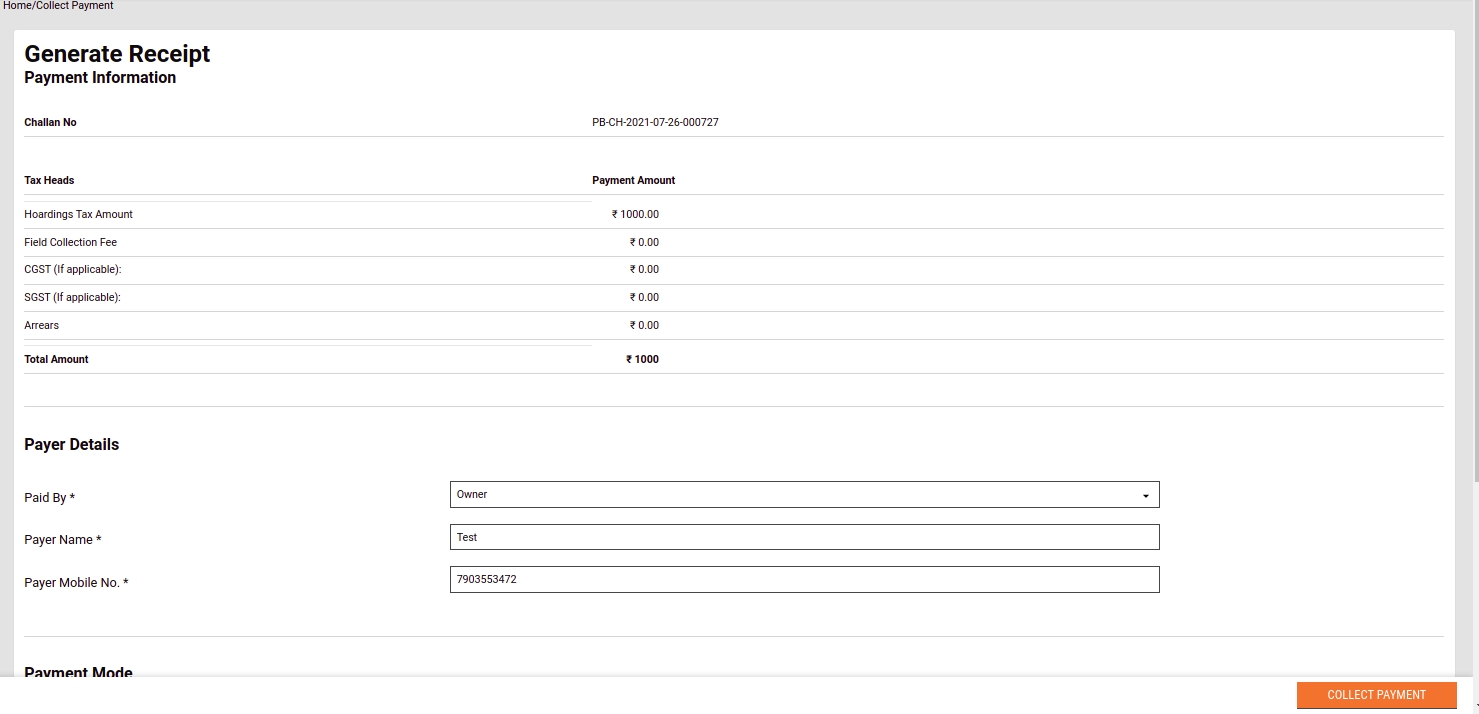Select the Hoardings Tax Amount row label

78,215
